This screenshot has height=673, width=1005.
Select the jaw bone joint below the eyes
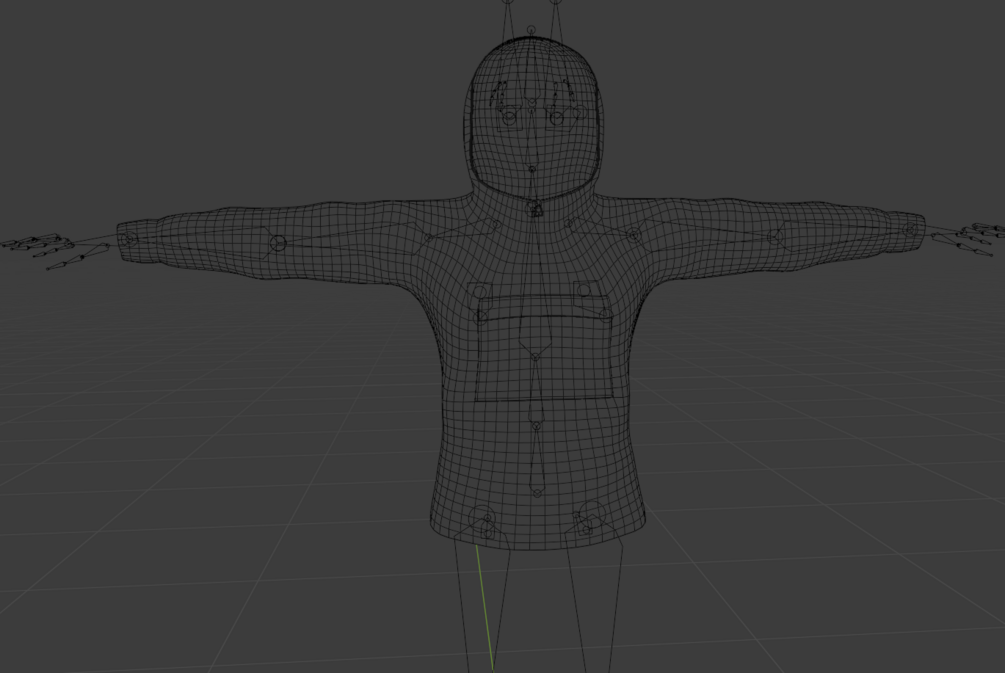point(532,169)
